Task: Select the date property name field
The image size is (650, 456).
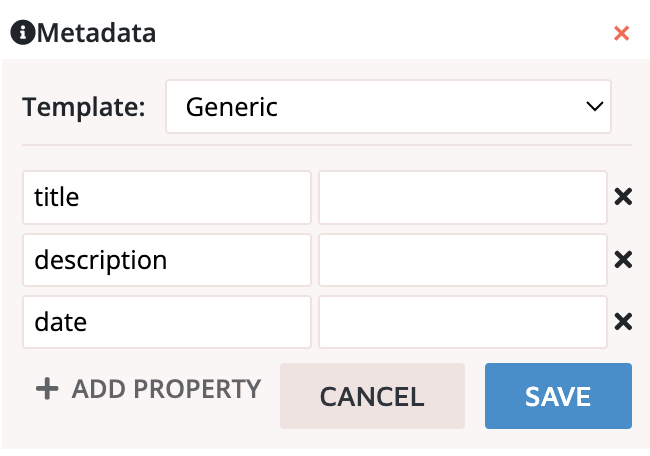Action: pos(167,322)
